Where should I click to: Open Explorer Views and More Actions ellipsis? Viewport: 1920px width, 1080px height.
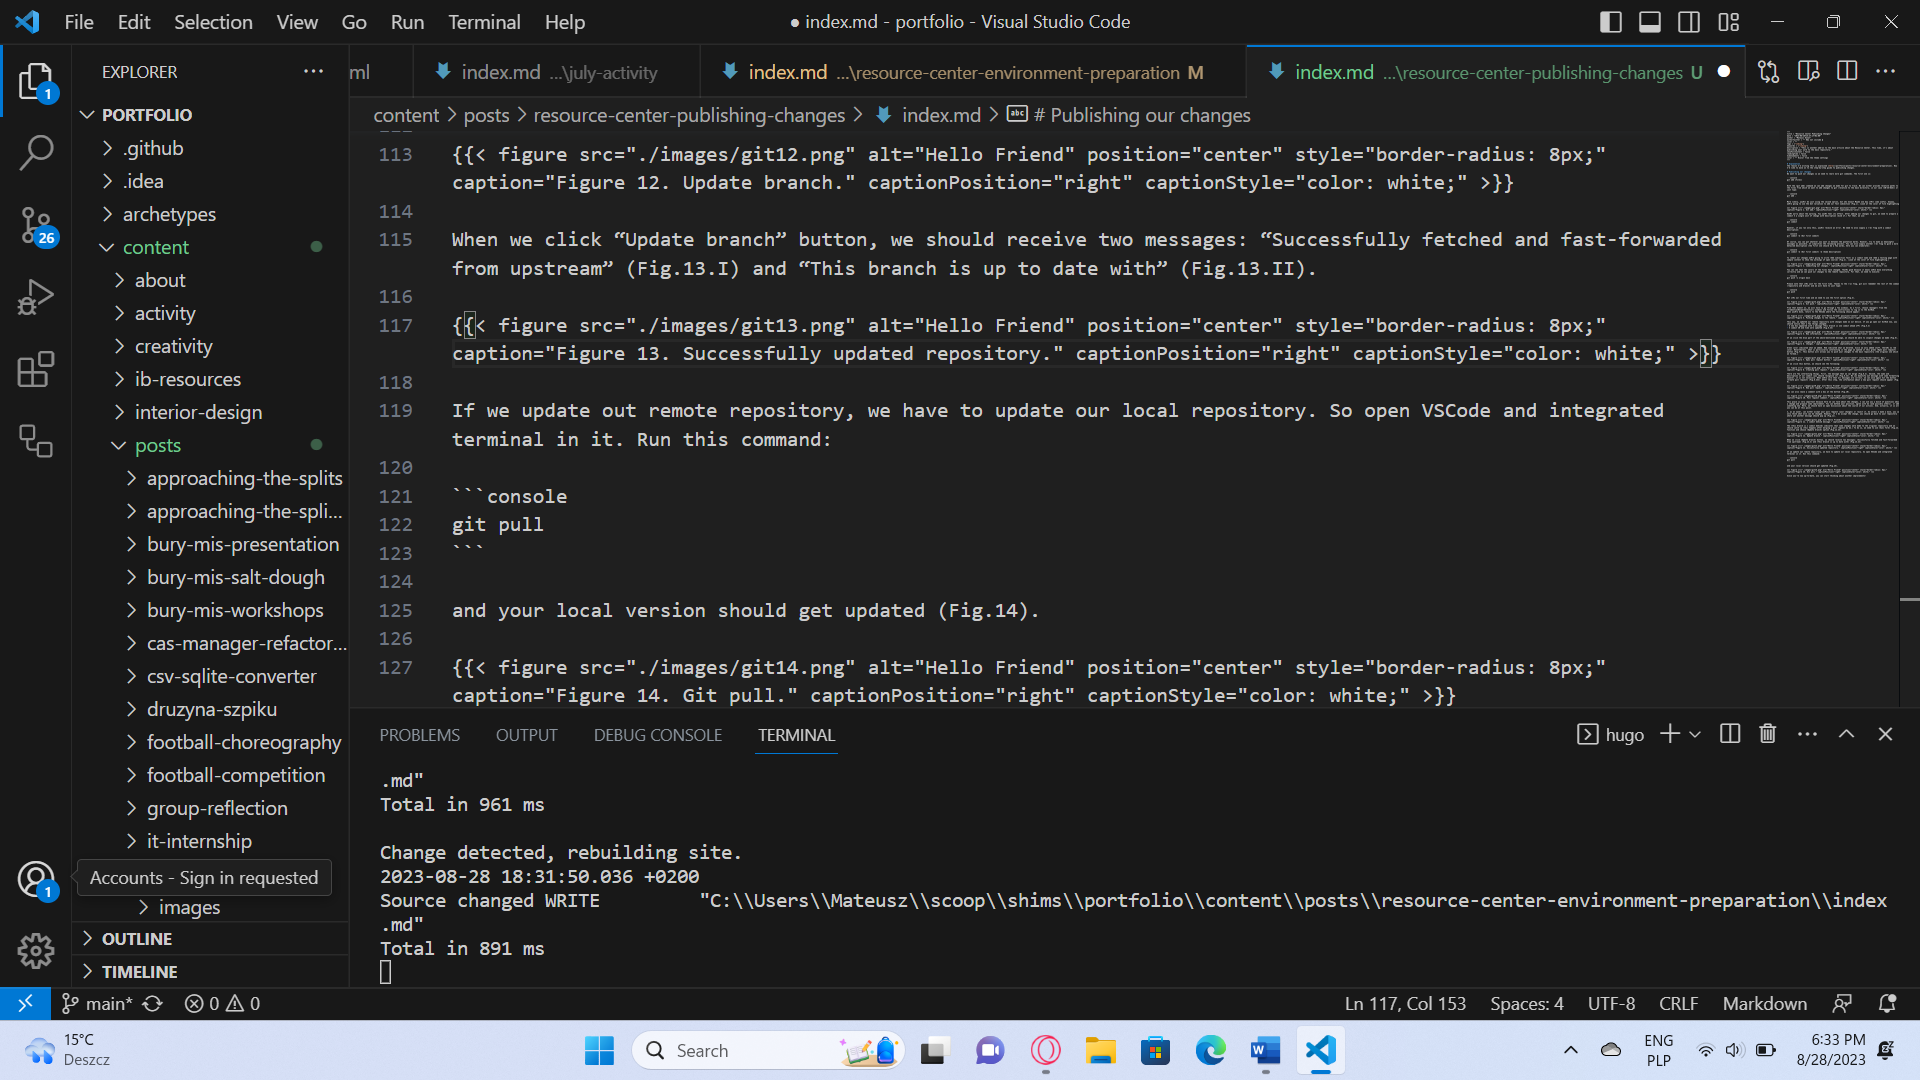(x=313, y=72)
